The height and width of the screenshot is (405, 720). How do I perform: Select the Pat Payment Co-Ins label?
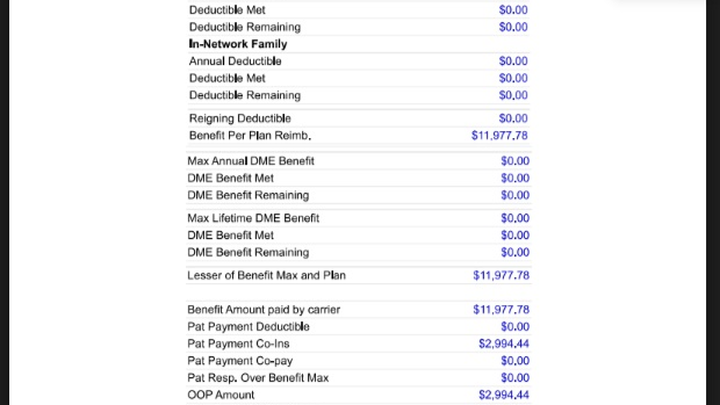pyautogui.click(x=236, y=344)
